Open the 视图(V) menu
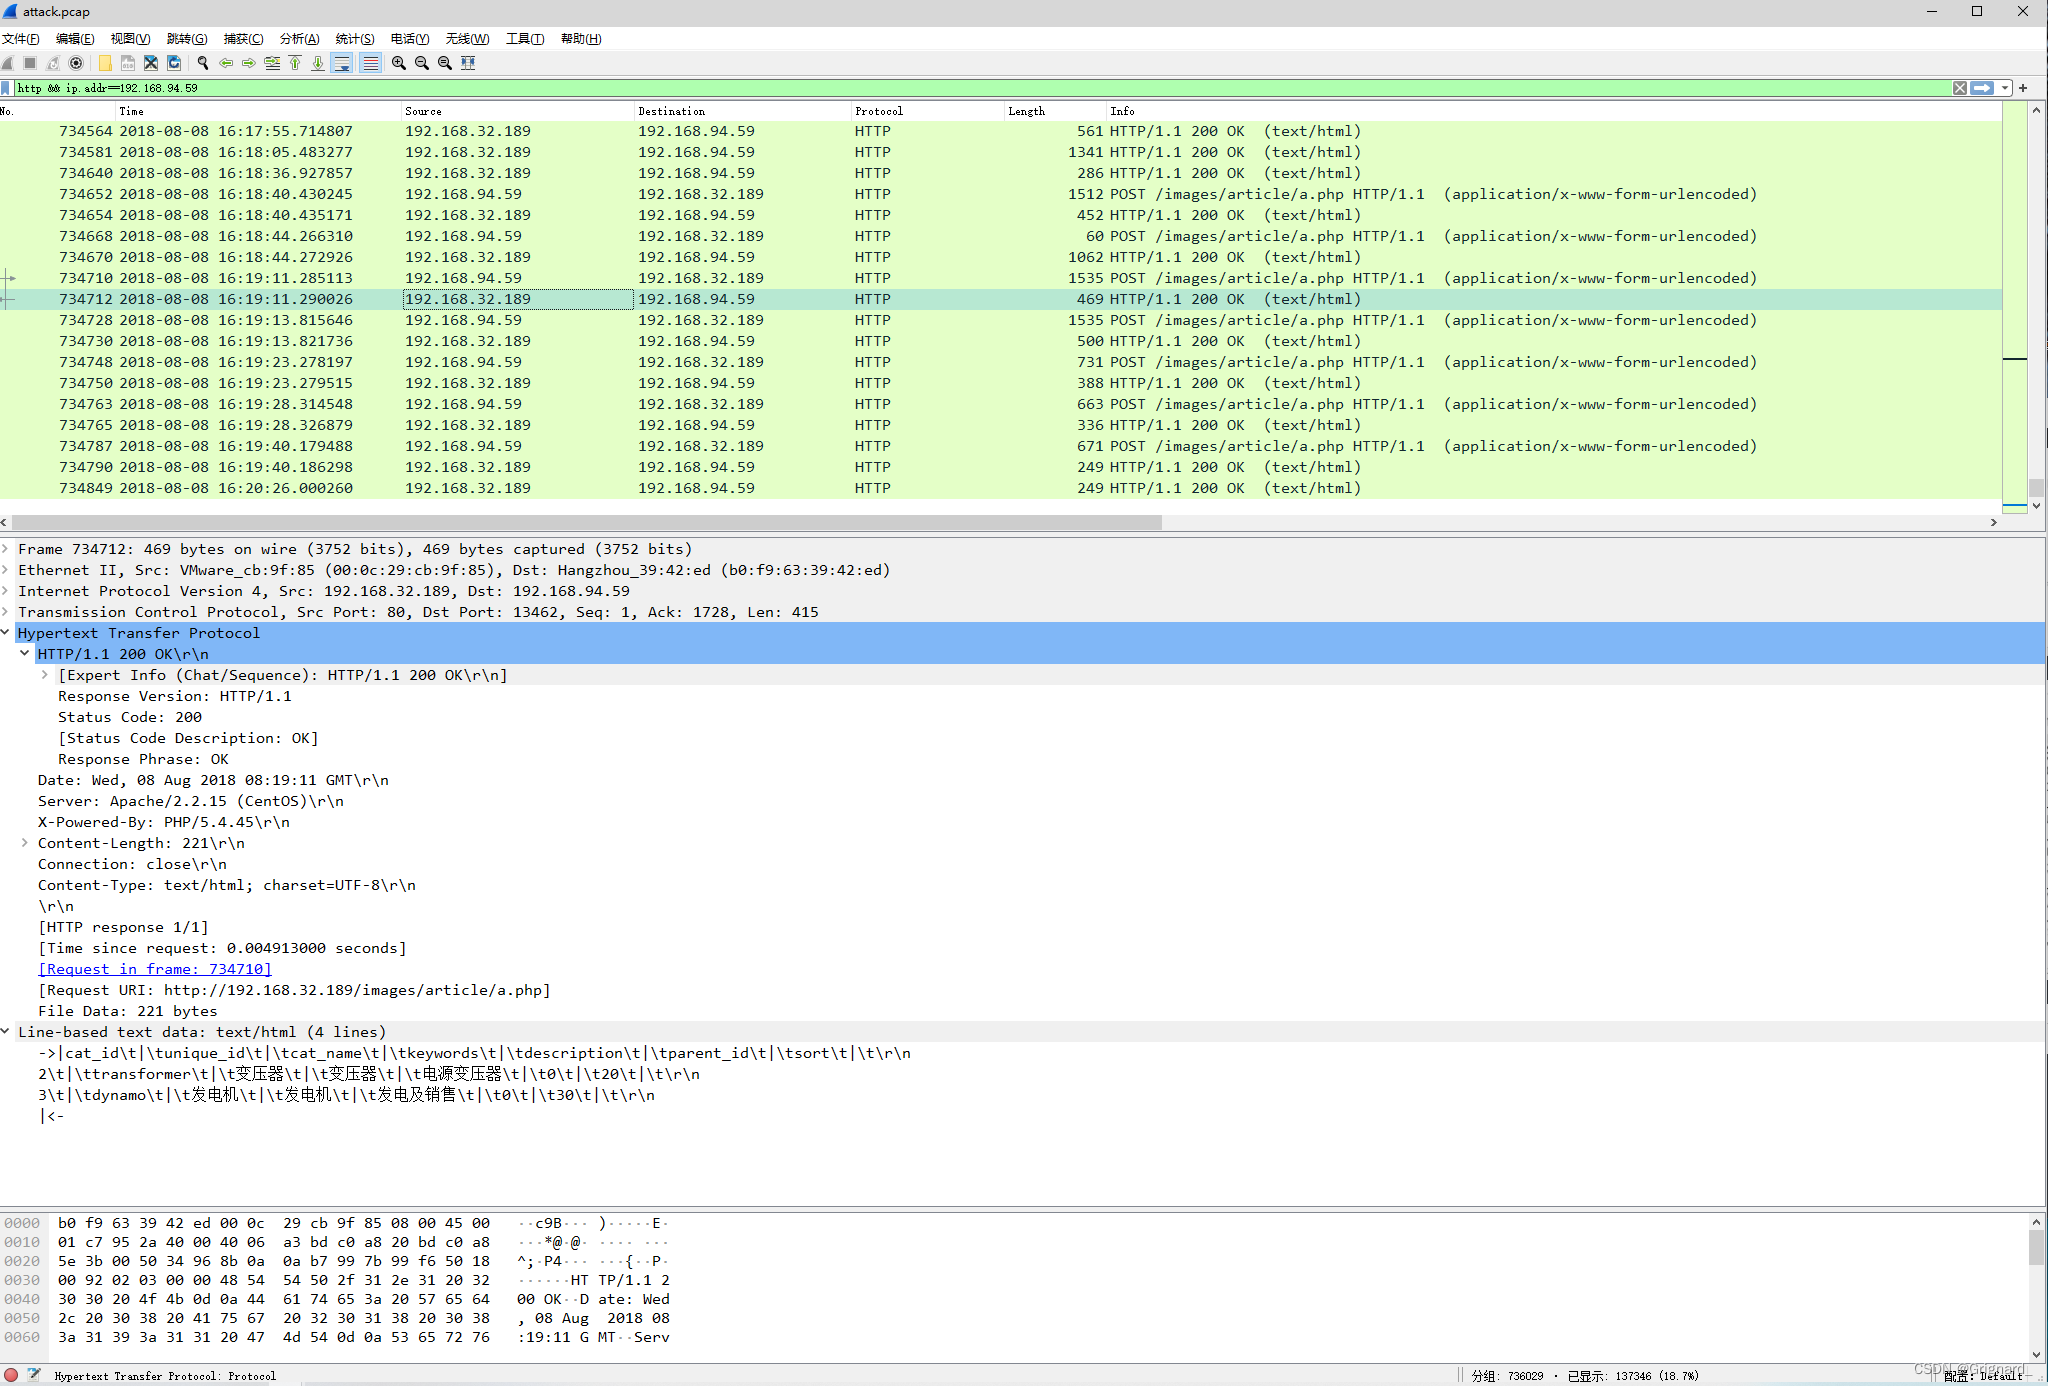 pos(131,39)
